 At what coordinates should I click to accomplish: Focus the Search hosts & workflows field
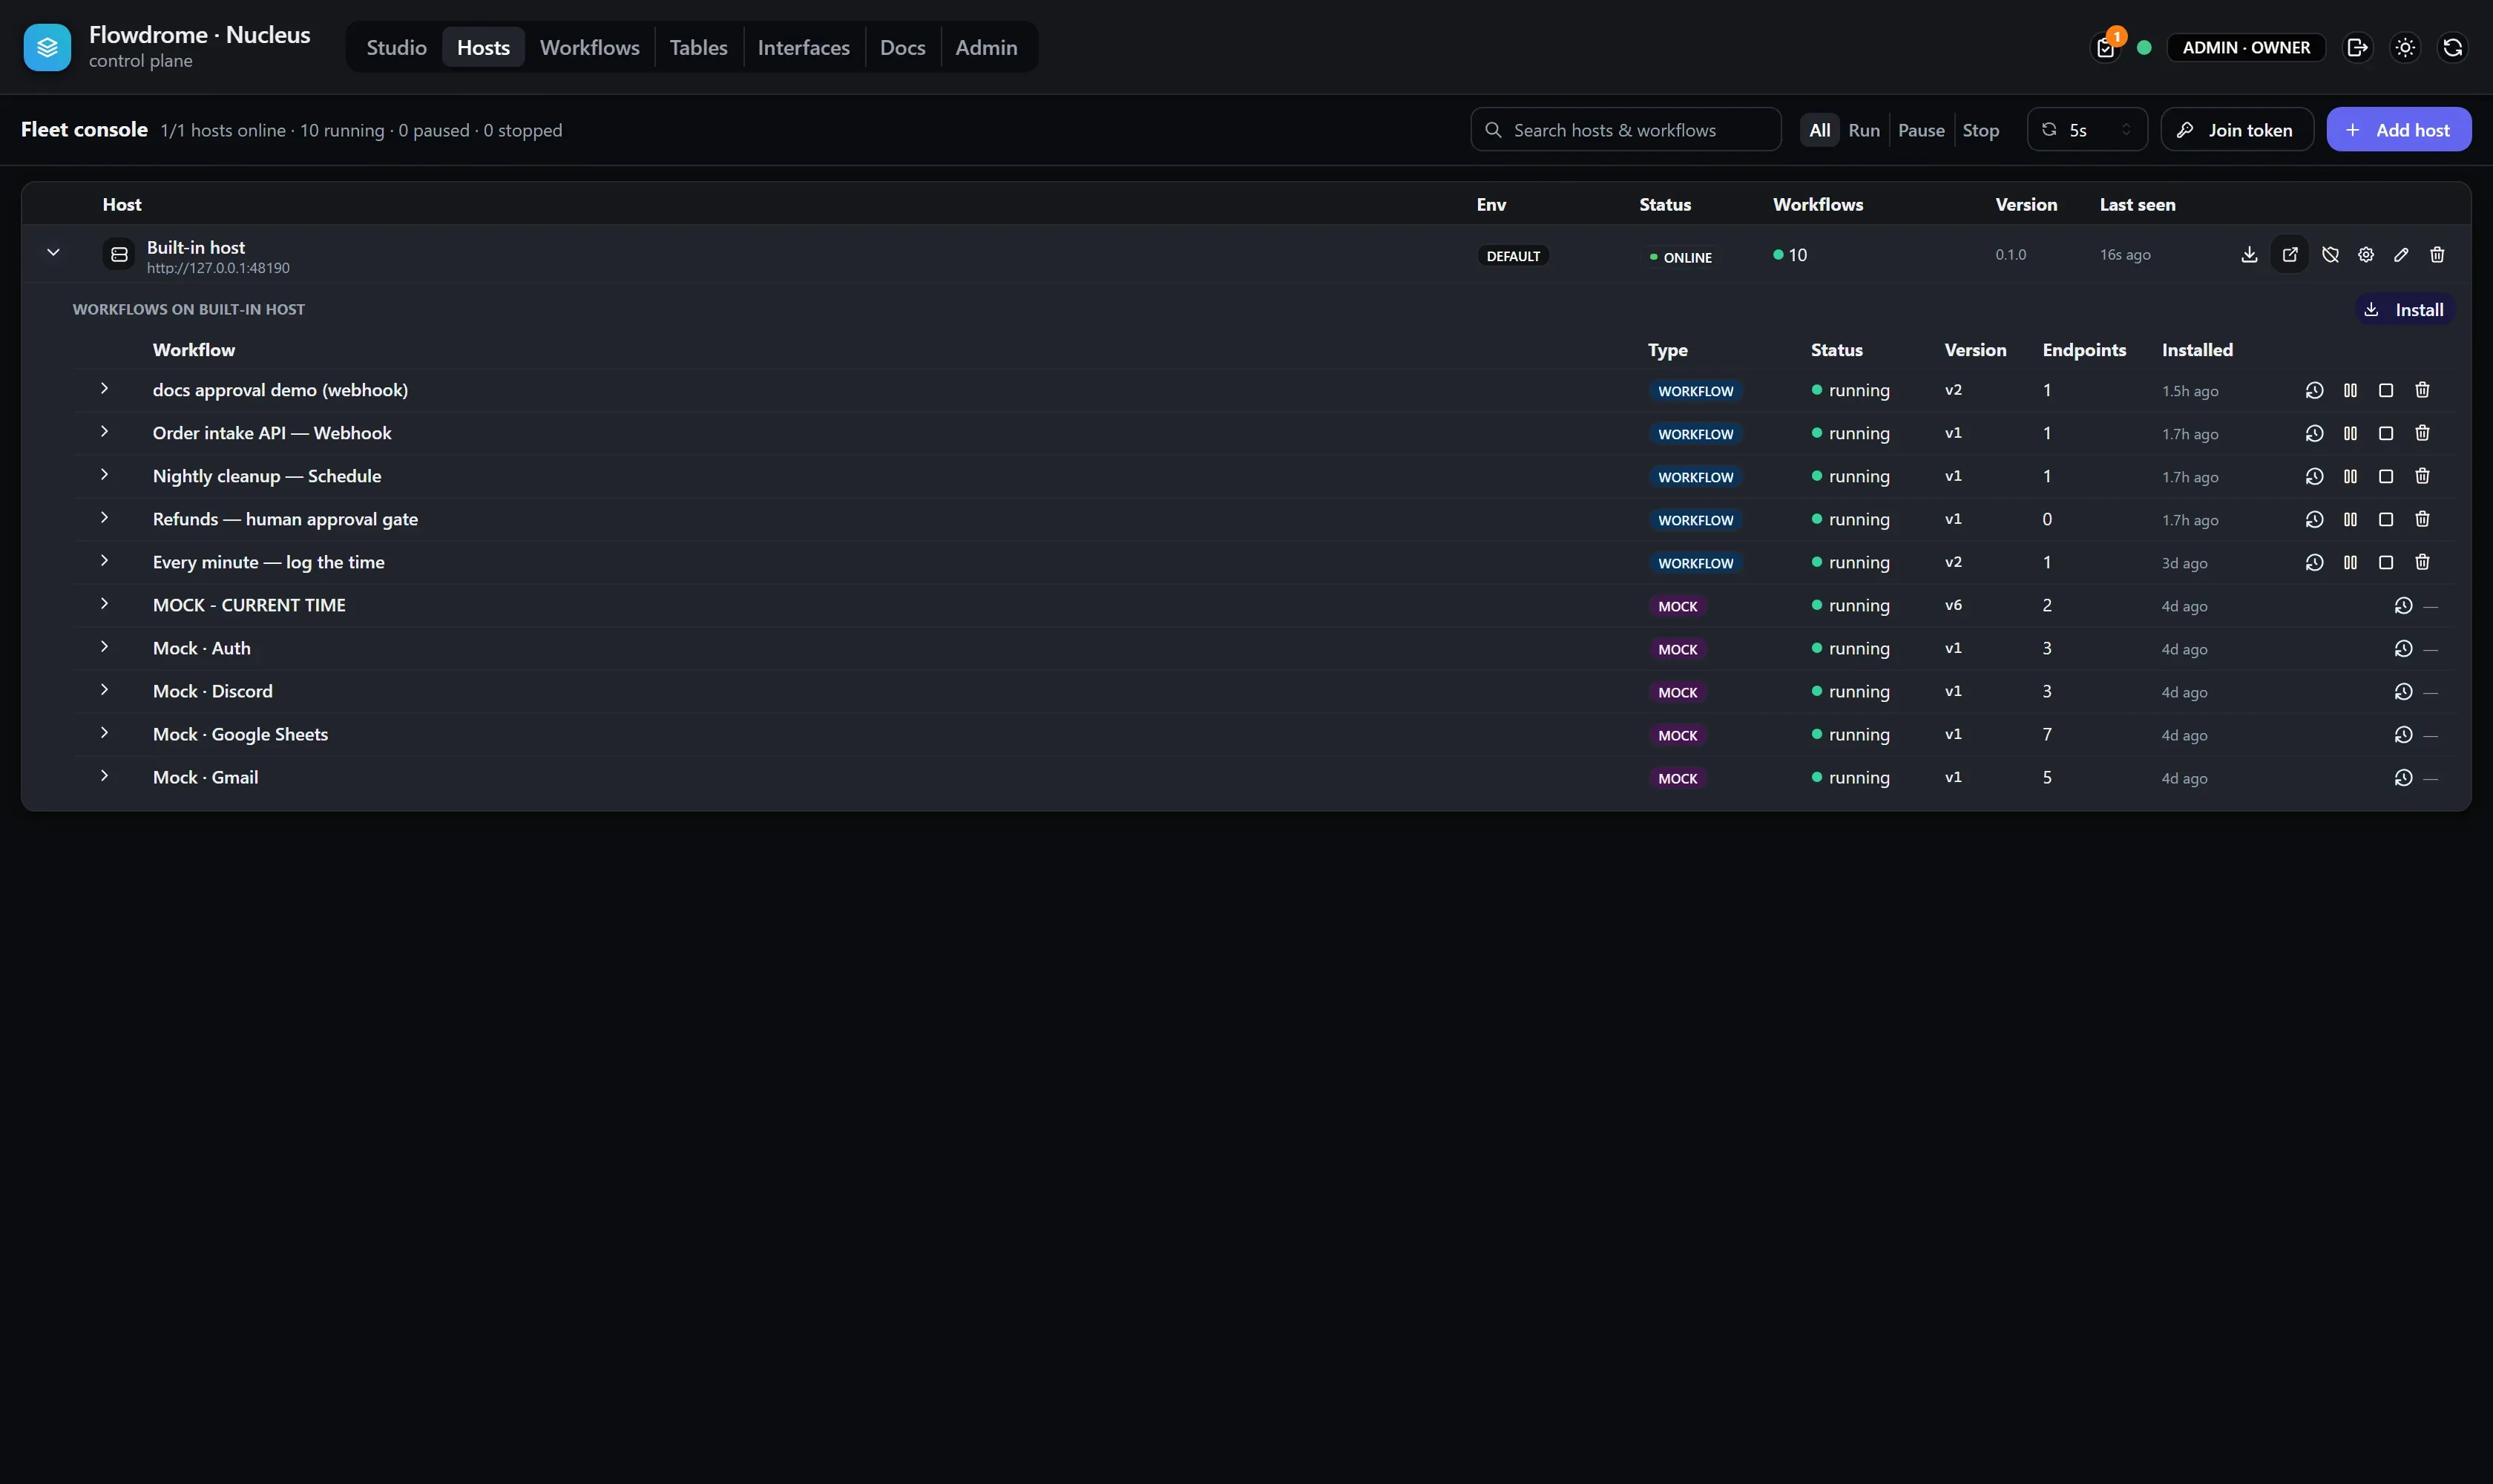[1626, 130]
